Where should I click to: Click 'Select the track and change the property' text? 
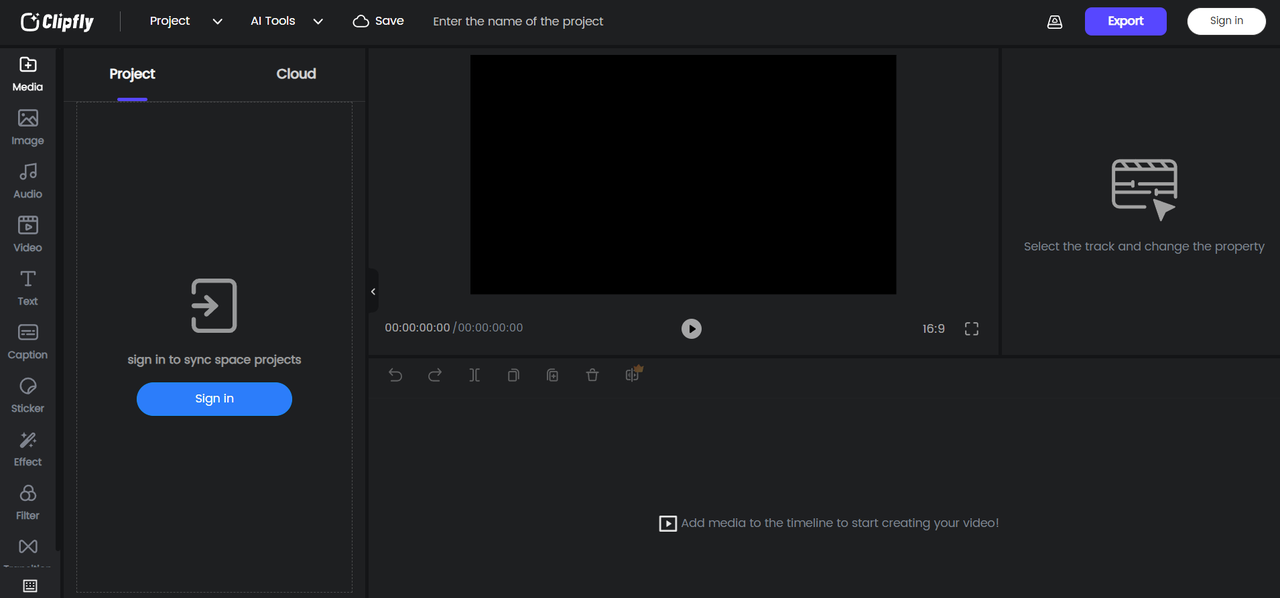[1144, 246]
